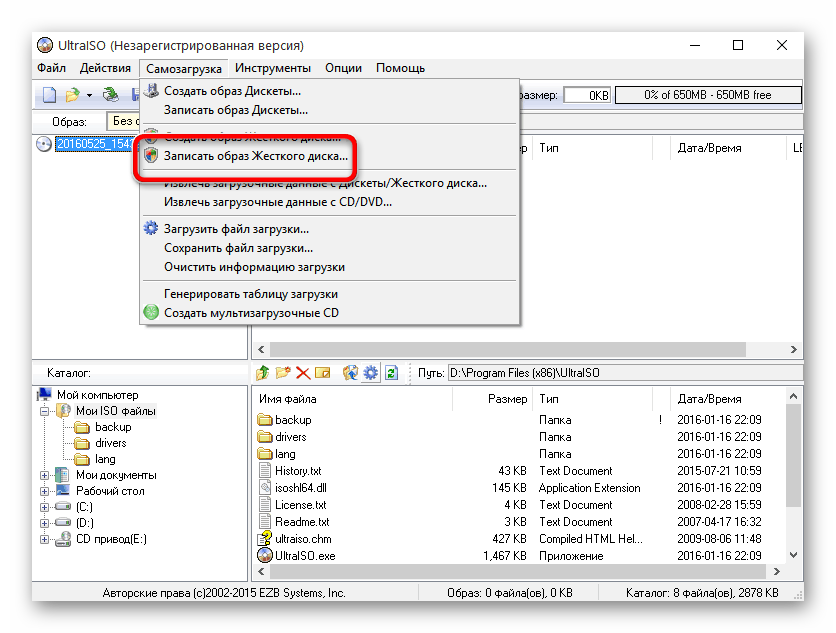Select Записать образ Жесткого диска menu item
Image resolution: width=836 pixels, height=633 pixels.
click(256, 156)
